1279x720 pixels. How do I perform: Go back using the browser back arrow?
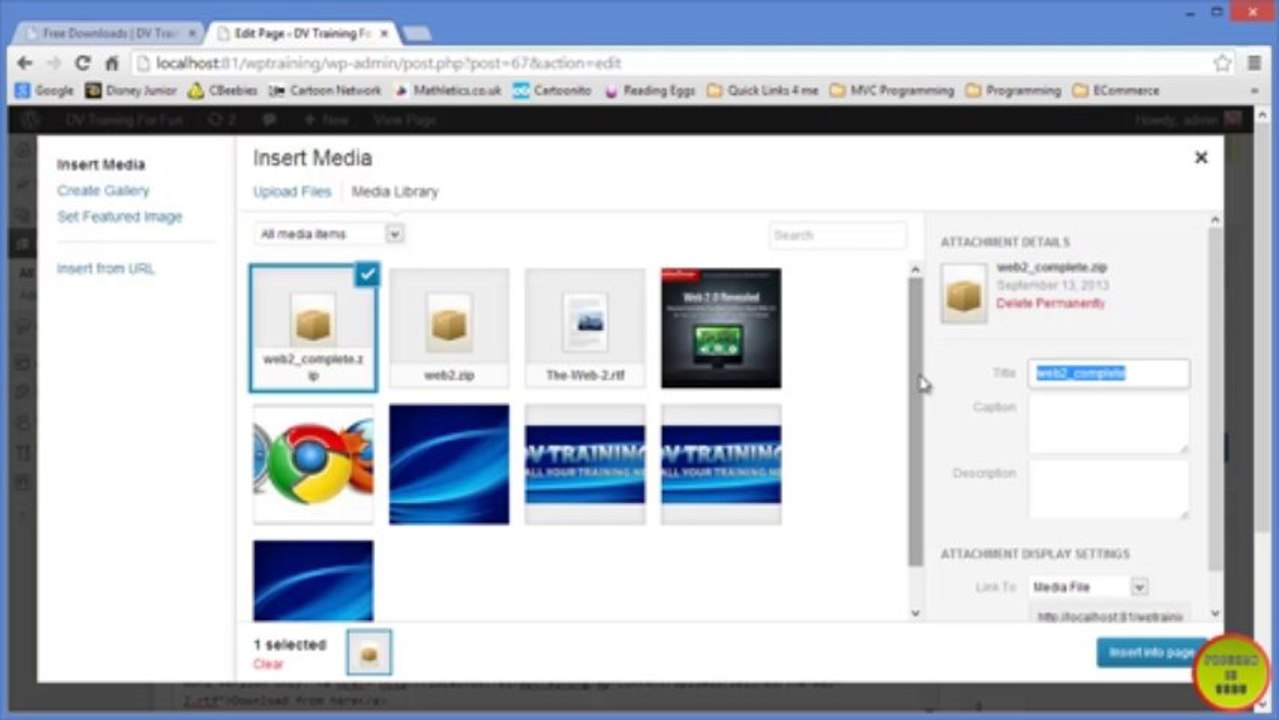click(25, 63)
